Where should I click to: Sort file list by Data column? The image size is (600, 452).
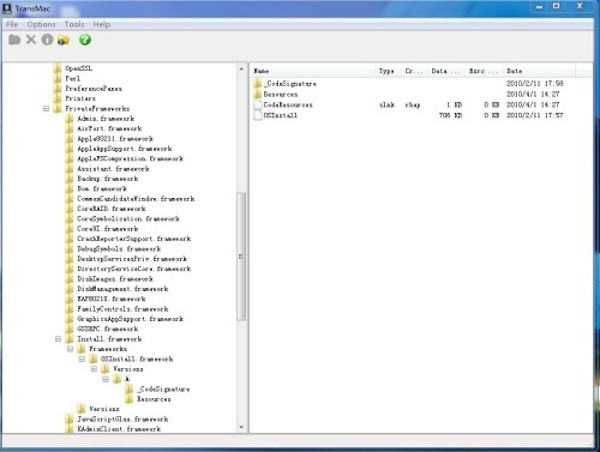447,71
